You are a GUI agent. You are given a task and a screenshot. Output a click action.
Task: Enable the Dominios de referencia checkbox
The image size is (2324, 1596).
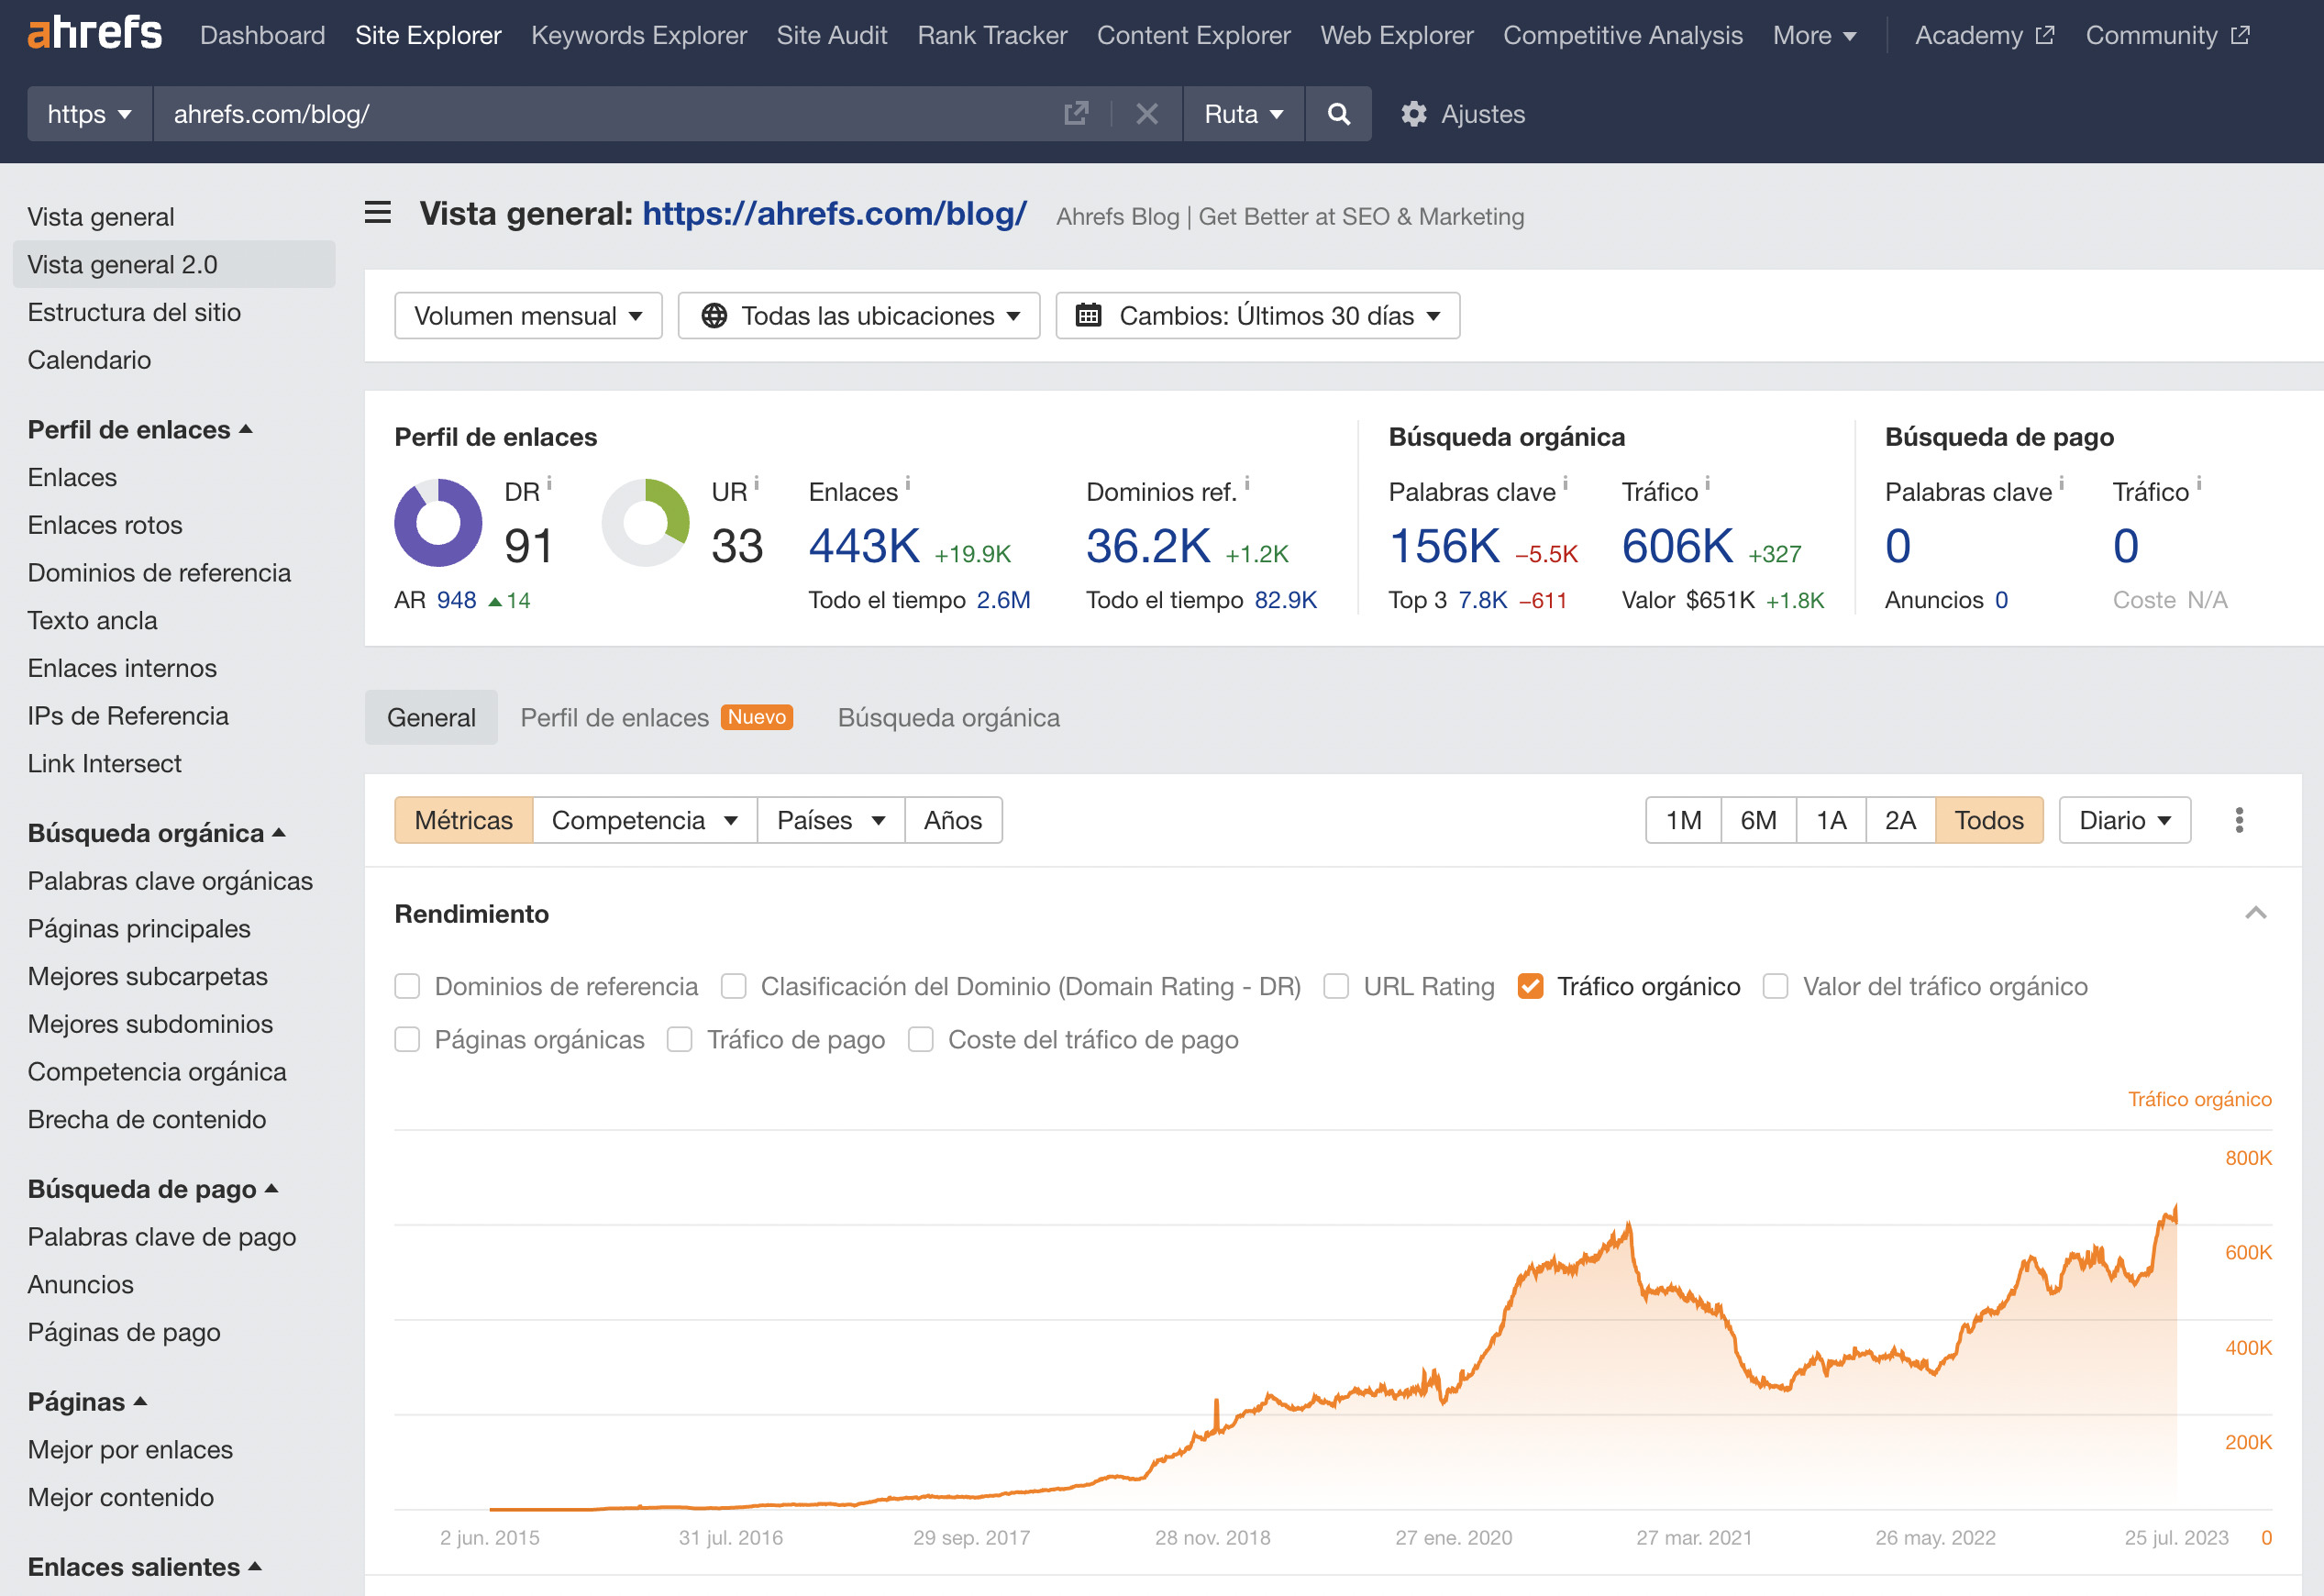(408, 986)
